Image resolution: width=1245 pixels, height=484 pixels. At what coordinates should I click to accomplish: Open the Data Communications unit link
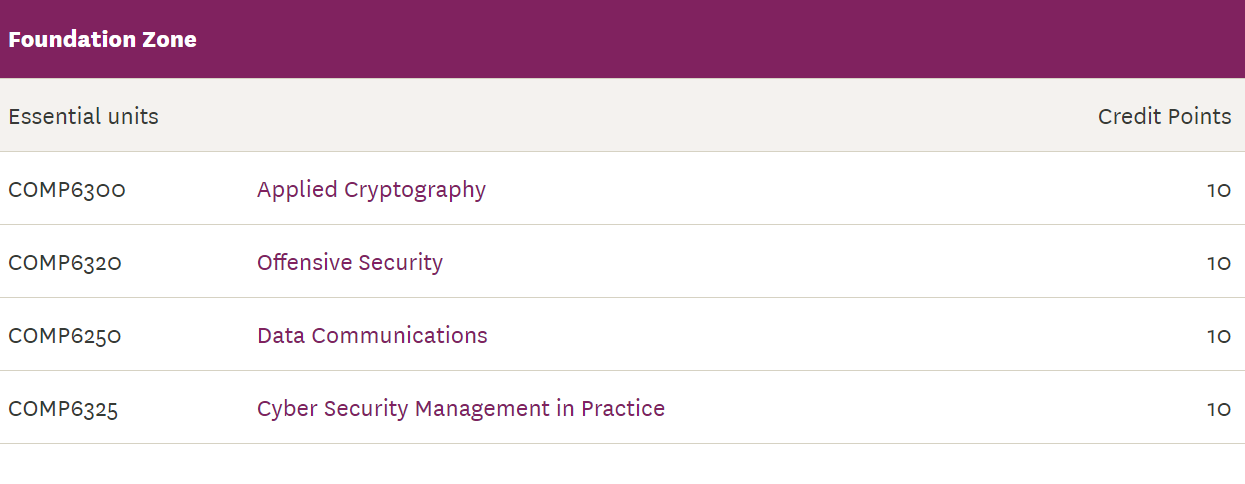point(372,336)
